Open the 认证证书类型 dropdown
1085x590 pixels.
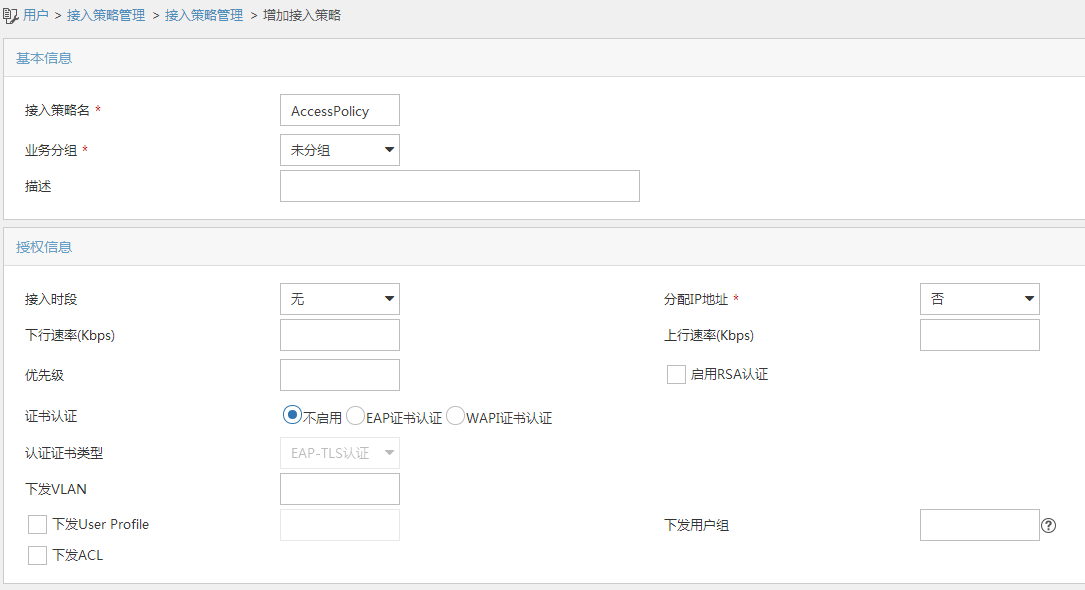click(340, 453)
